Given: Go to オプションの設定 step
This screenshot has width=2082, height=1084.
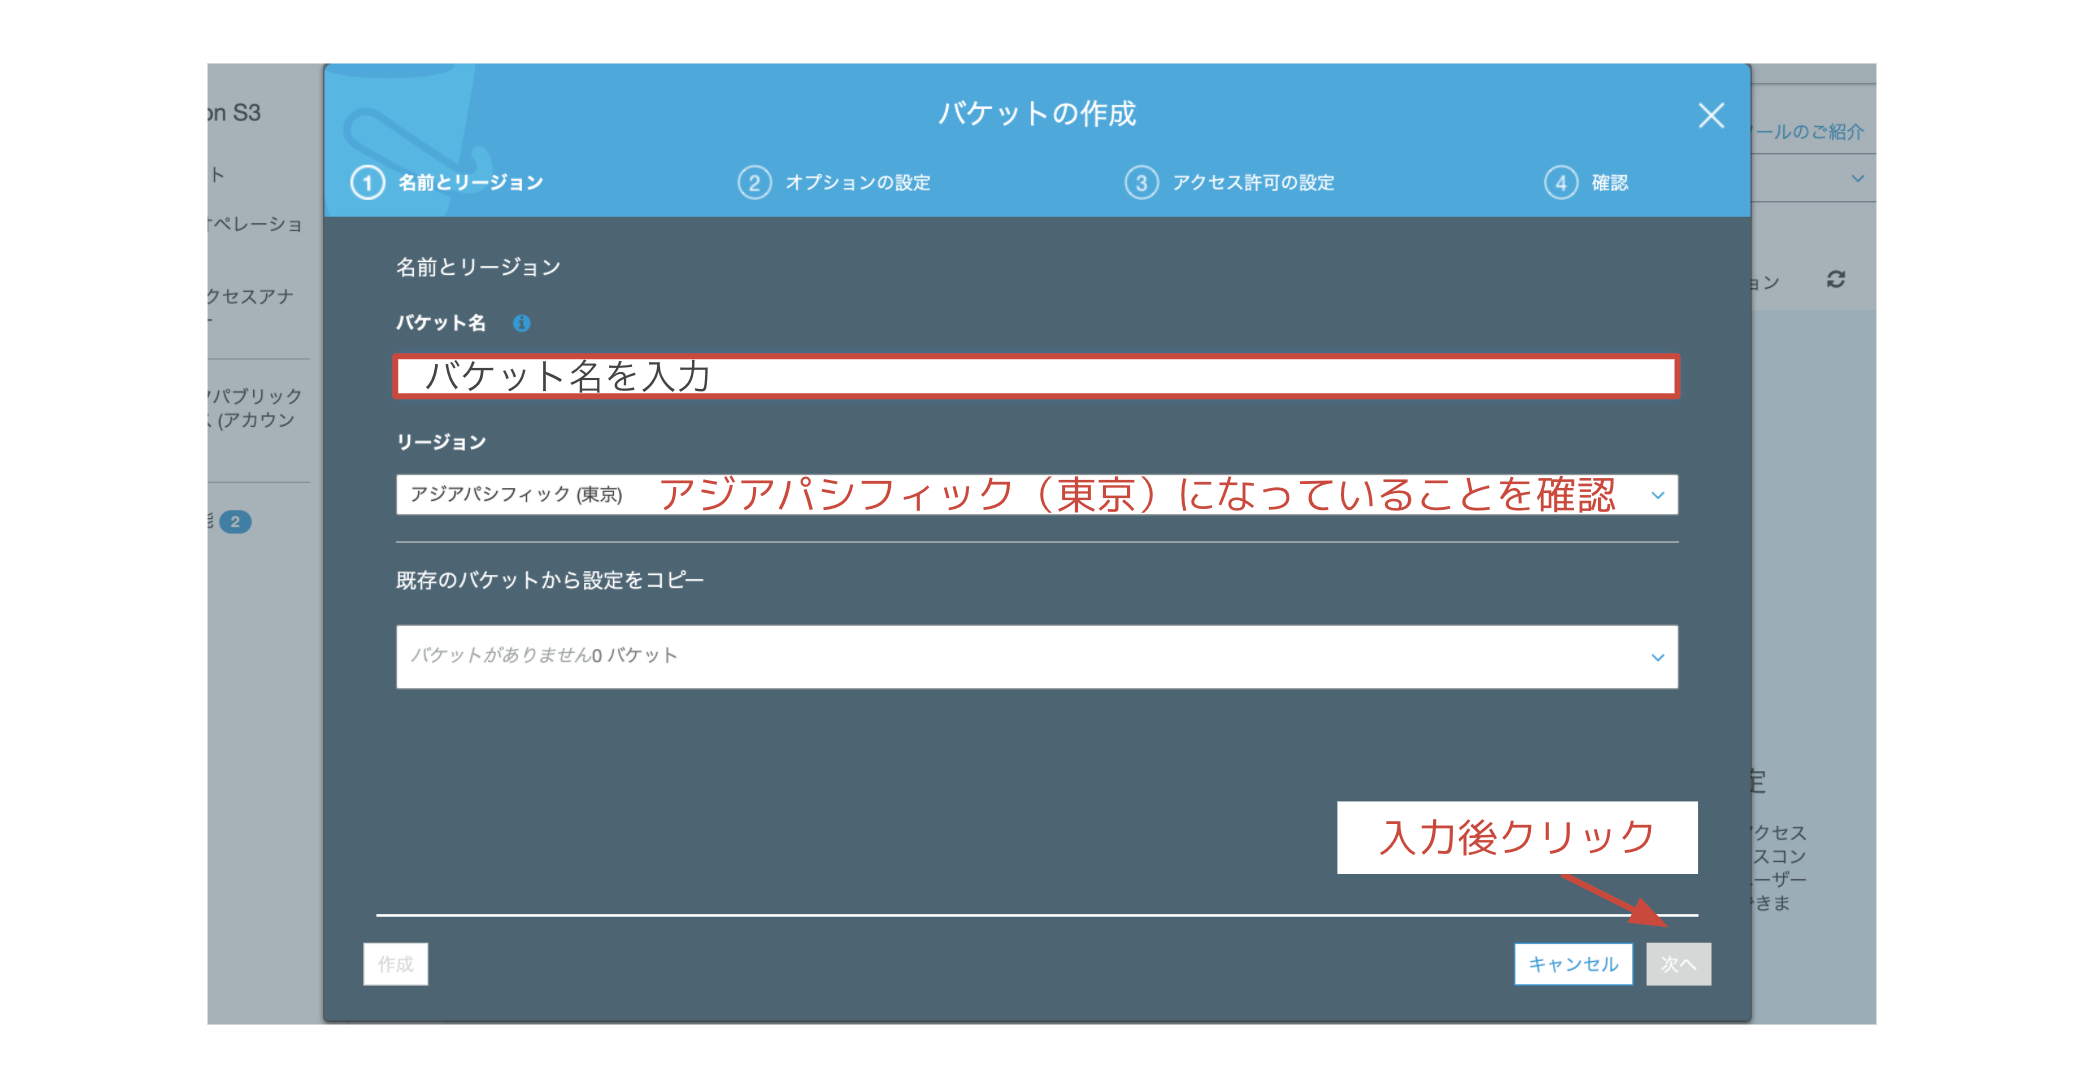Looking at the screenshot, I should point(857,183).
